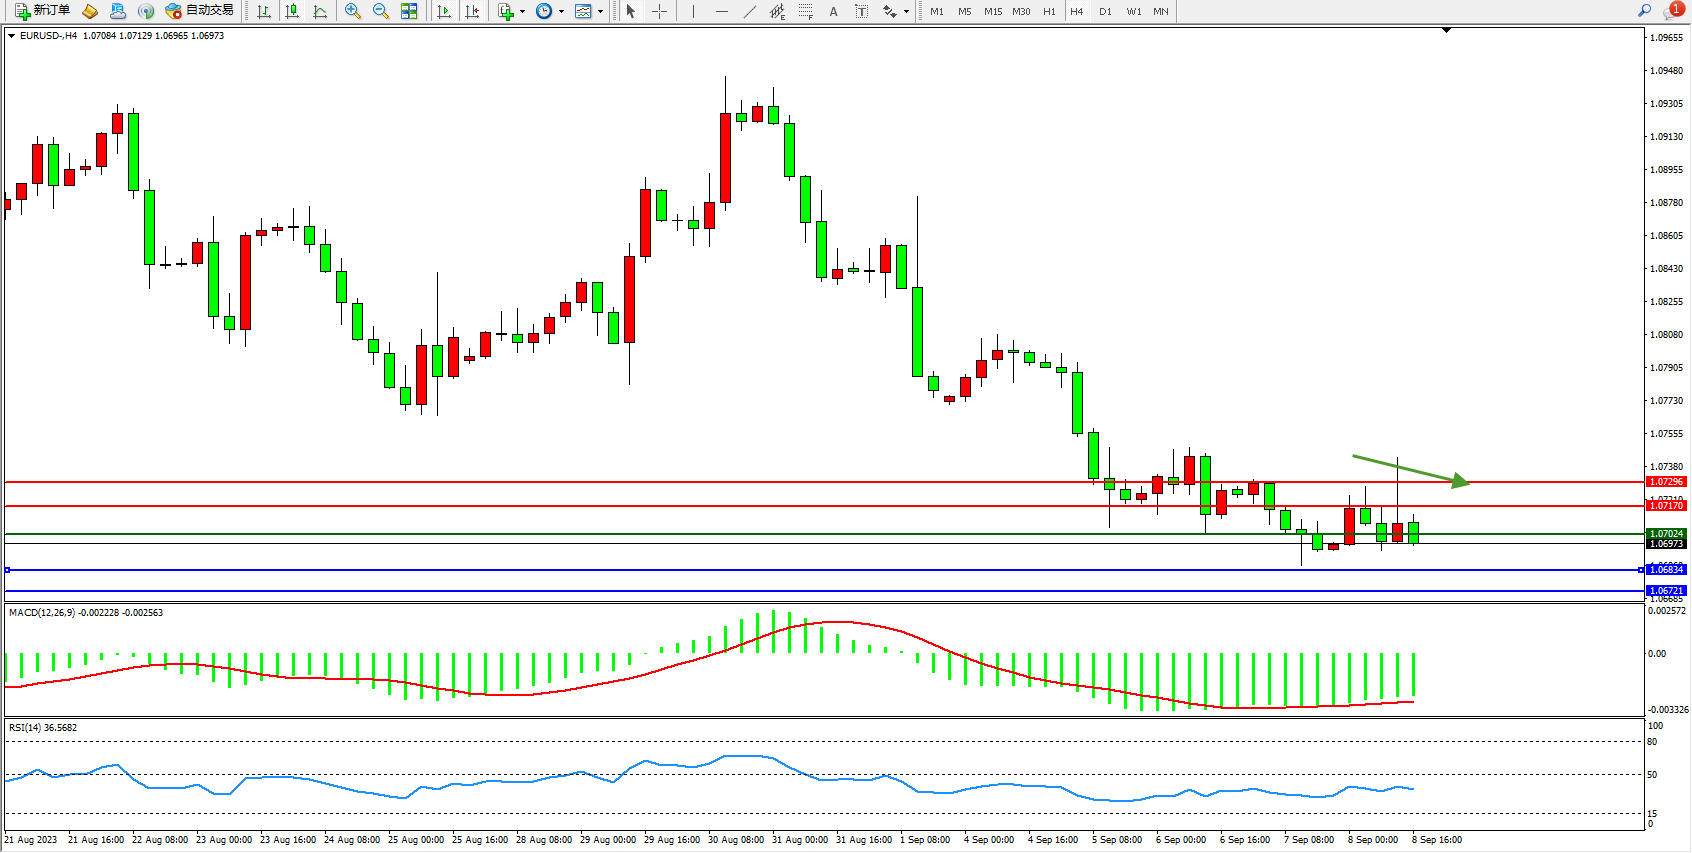1692x853 pixels.
Task: Zoom out on the chart
Action: pyautogui.click(x=381, y=11)
